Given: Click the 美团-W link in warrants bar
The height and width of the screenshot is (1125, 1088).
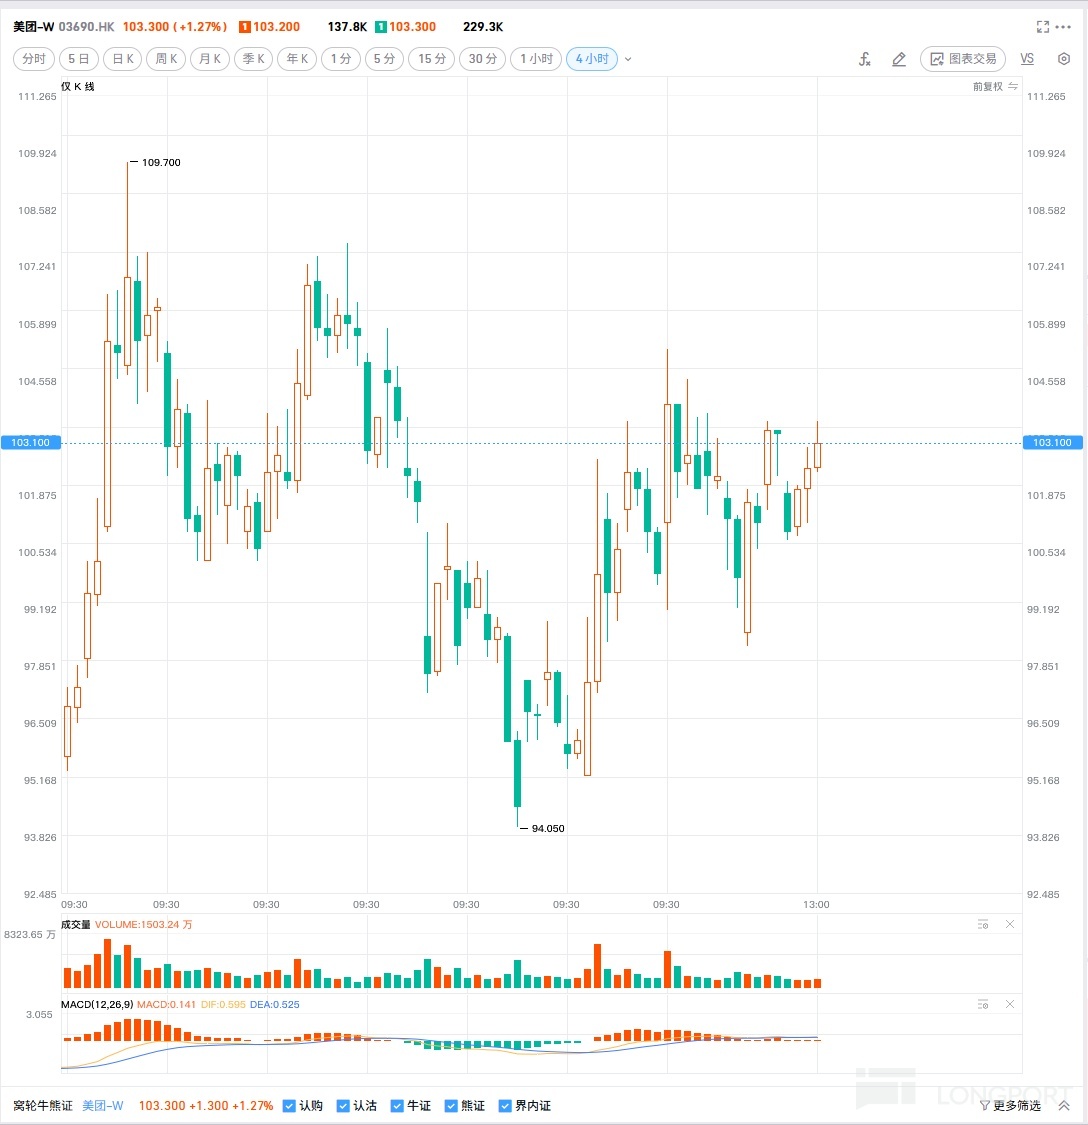Looking at the screenshot, I should pyautogui.click(x=103, y=1106).
